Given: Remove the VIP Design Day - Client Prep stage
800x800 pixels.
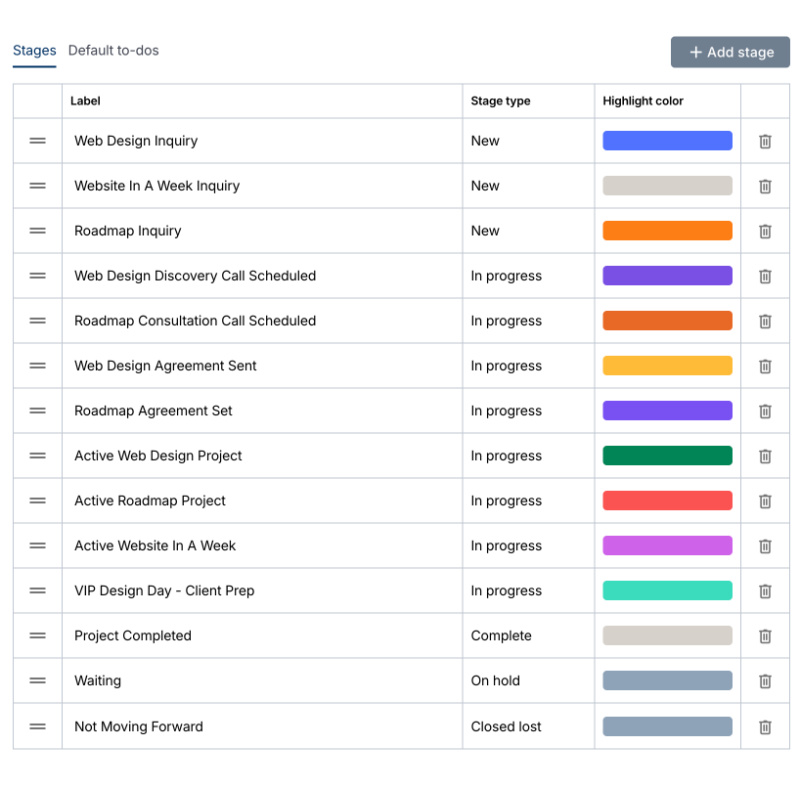Looking at the screenshot, I should click(765, 591).
